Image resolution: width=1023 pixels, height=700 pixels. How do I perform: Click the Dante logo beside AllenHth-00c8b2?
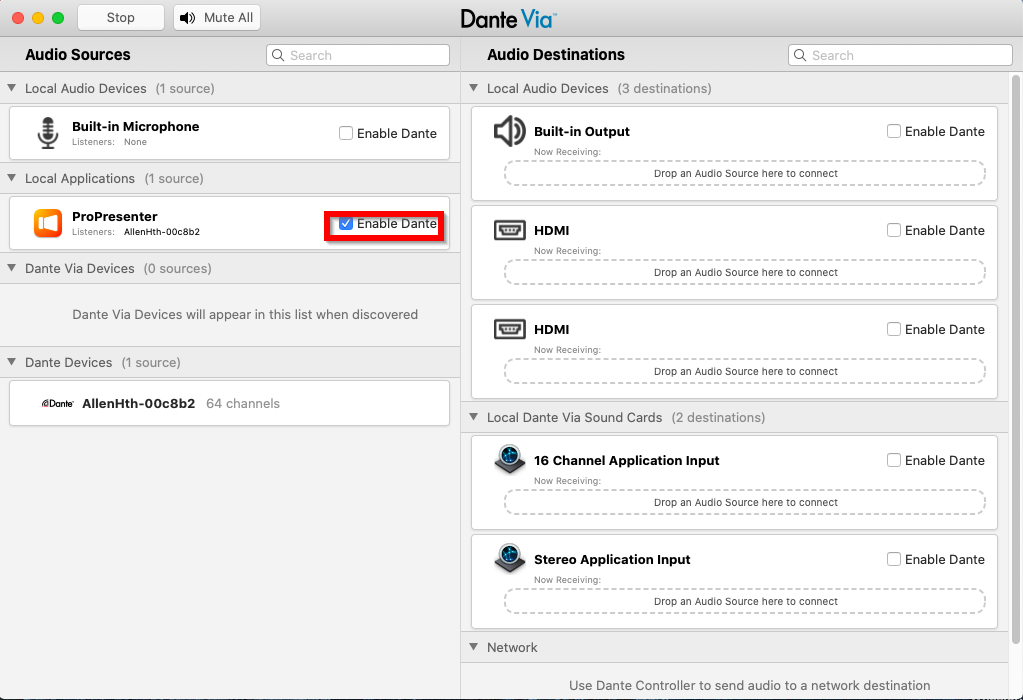point(58,403)
